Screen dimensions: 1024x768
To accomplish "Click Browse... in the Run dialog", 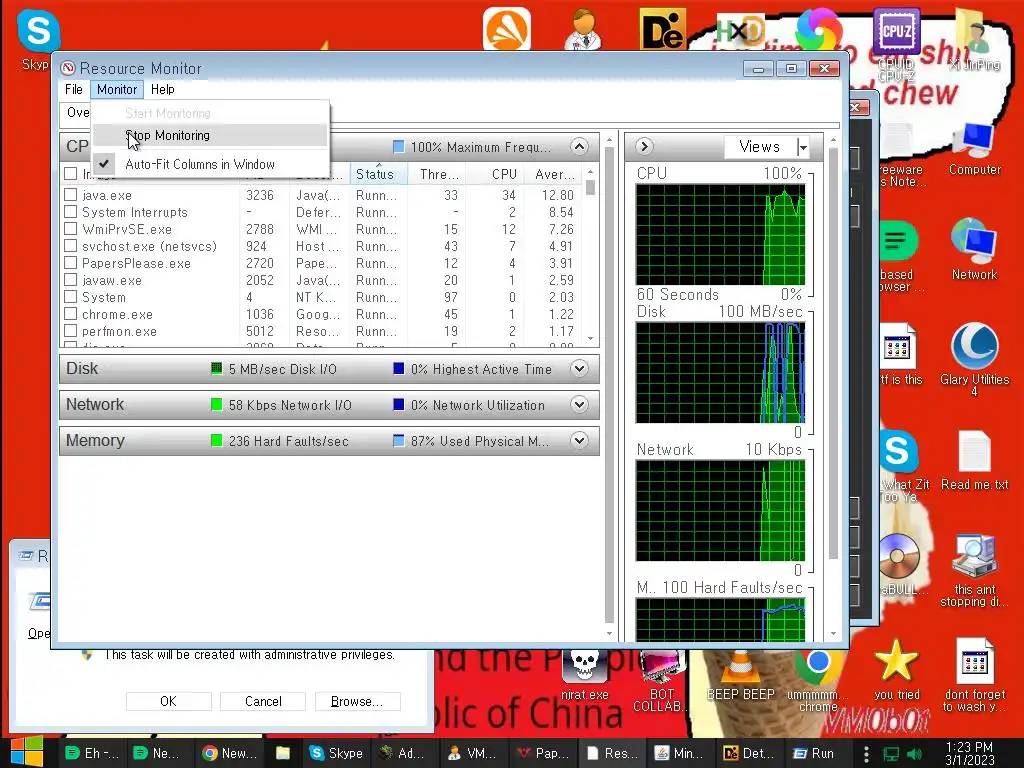I will (357, 701).
